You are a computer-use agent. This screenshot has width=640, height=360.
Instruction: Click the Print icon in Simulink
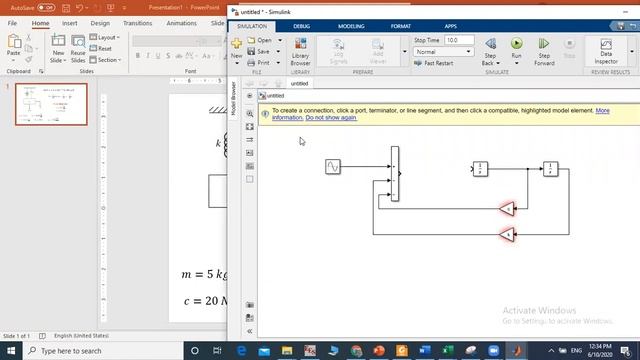coord(251,63)
